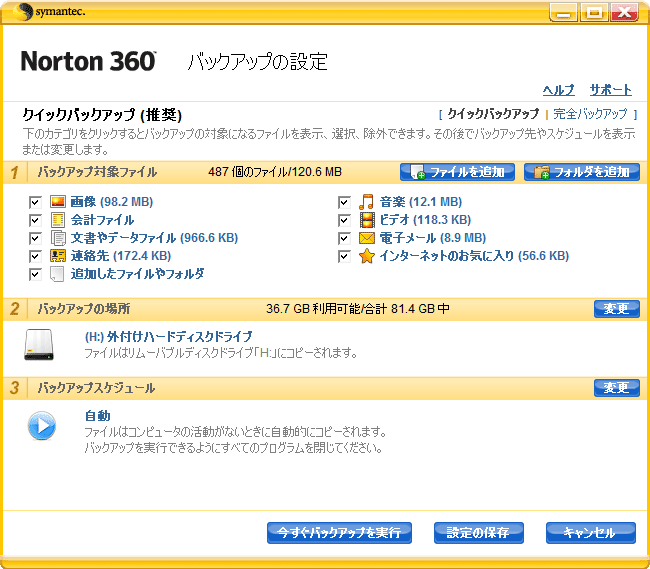Toggle the ビデオ checkbox
650x569 pixels.
pos(344,220)
